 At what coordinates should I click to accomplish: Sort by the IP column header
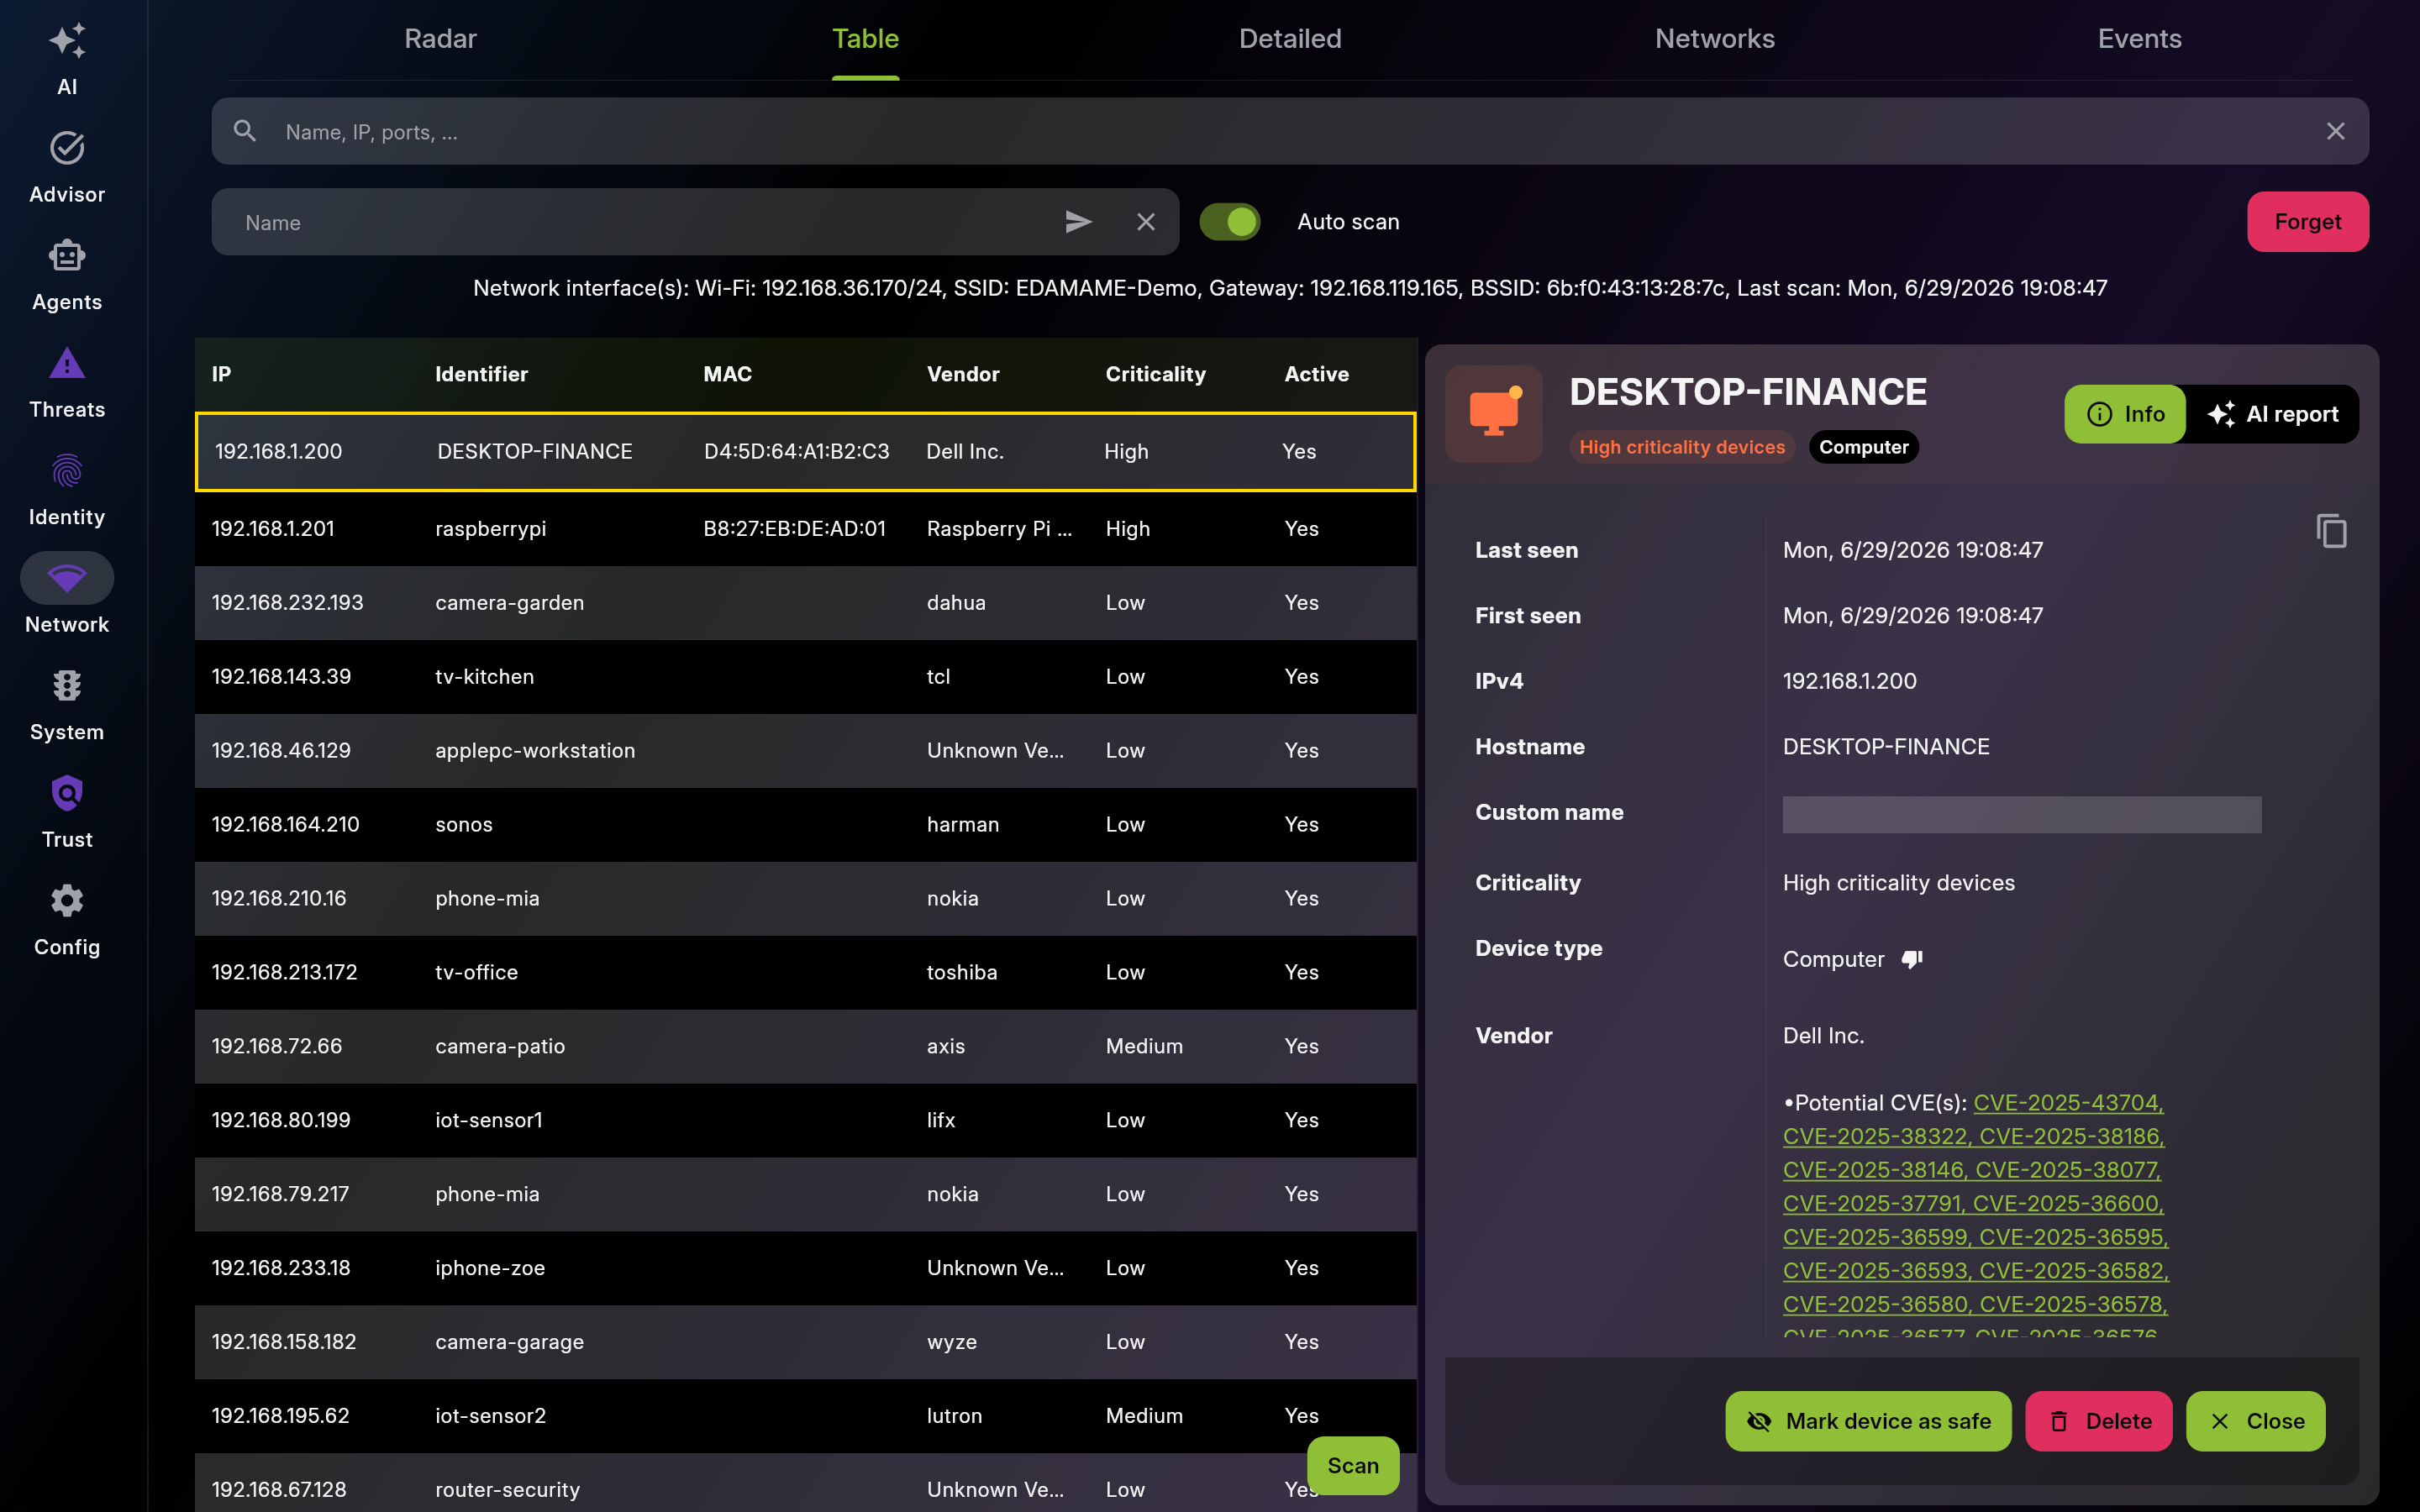click(221, 374)
